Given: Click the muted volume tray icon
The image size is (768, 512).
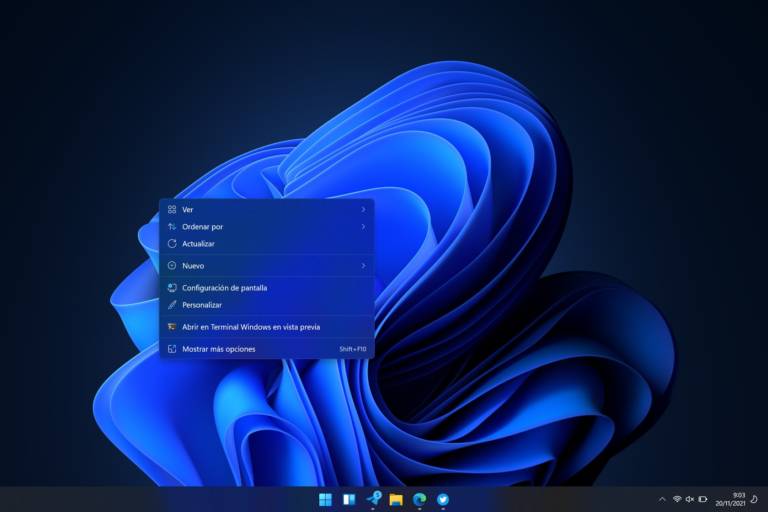Looking at the screenshot, I should pos(690,499).
